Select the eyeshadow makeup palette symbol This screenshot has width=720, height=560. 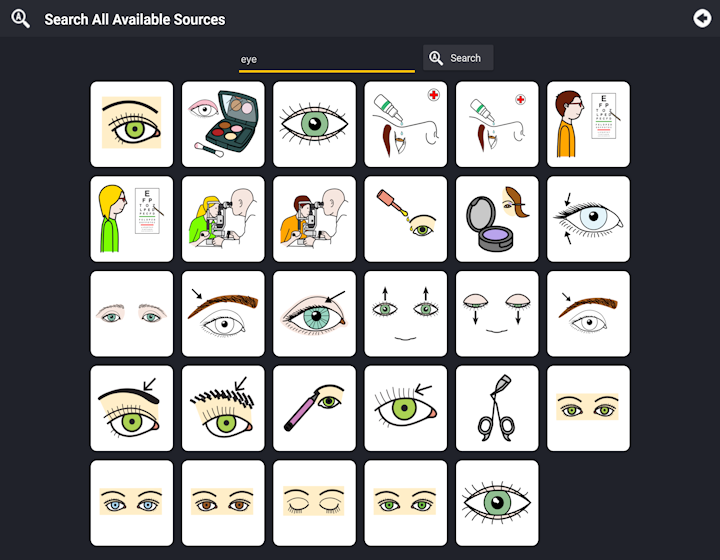[x=223, y=124]
